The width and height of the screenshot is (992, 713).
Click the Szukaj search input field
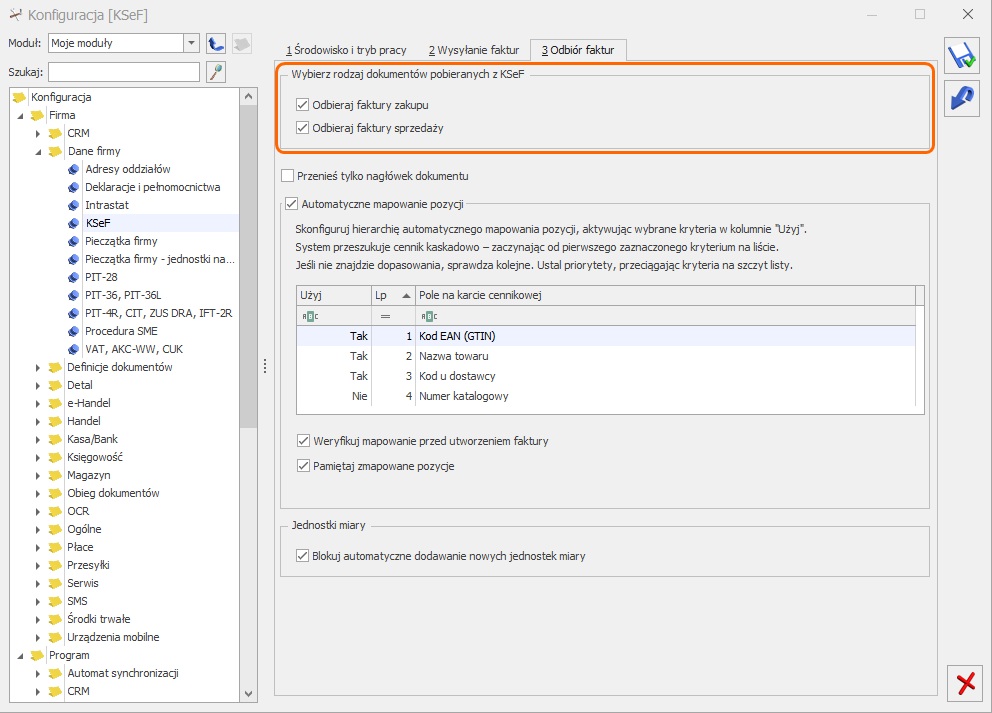[x=124, y=72]
